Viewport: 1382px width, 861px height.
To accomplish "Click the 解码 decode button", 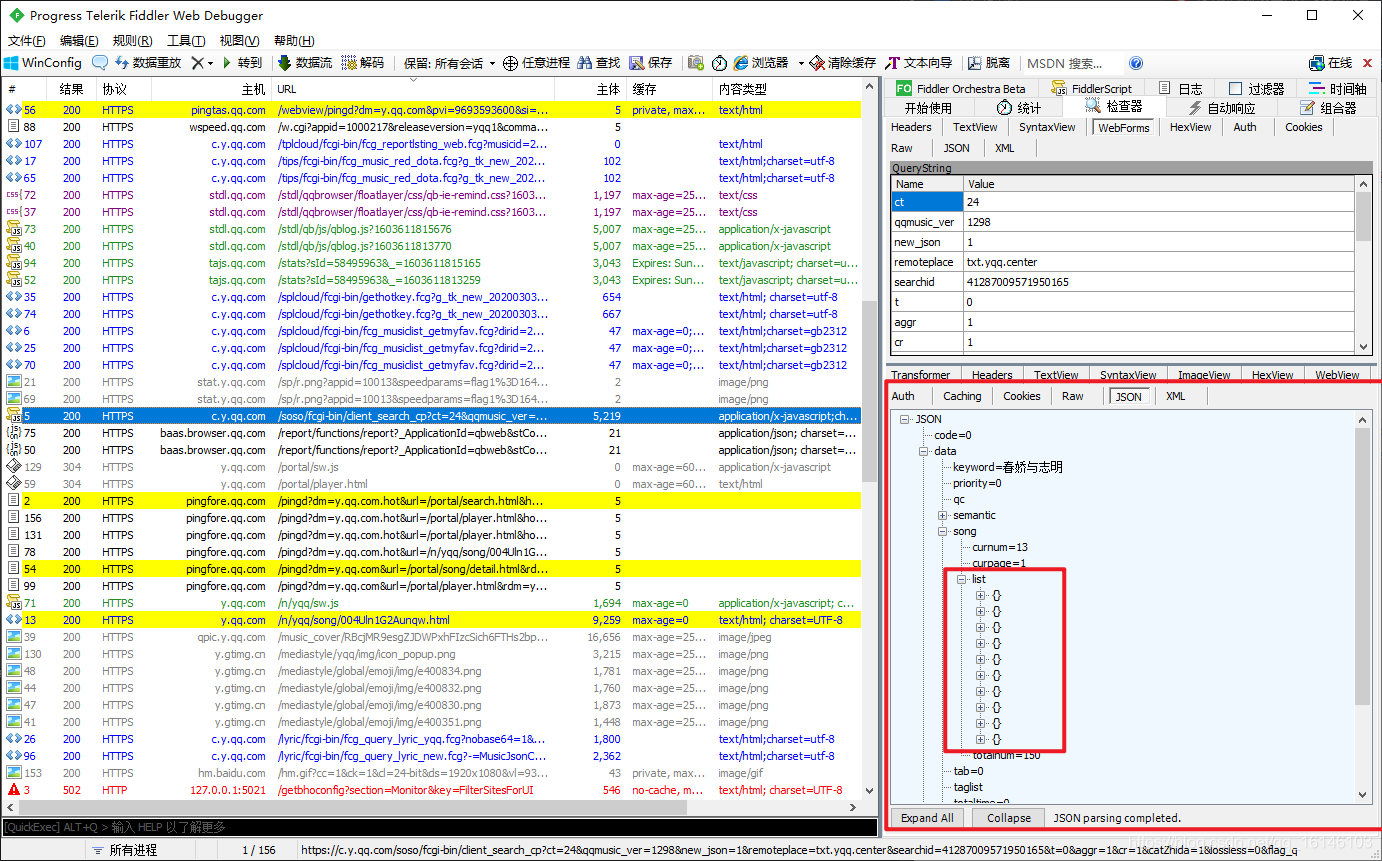I will [x=362, y=63].
